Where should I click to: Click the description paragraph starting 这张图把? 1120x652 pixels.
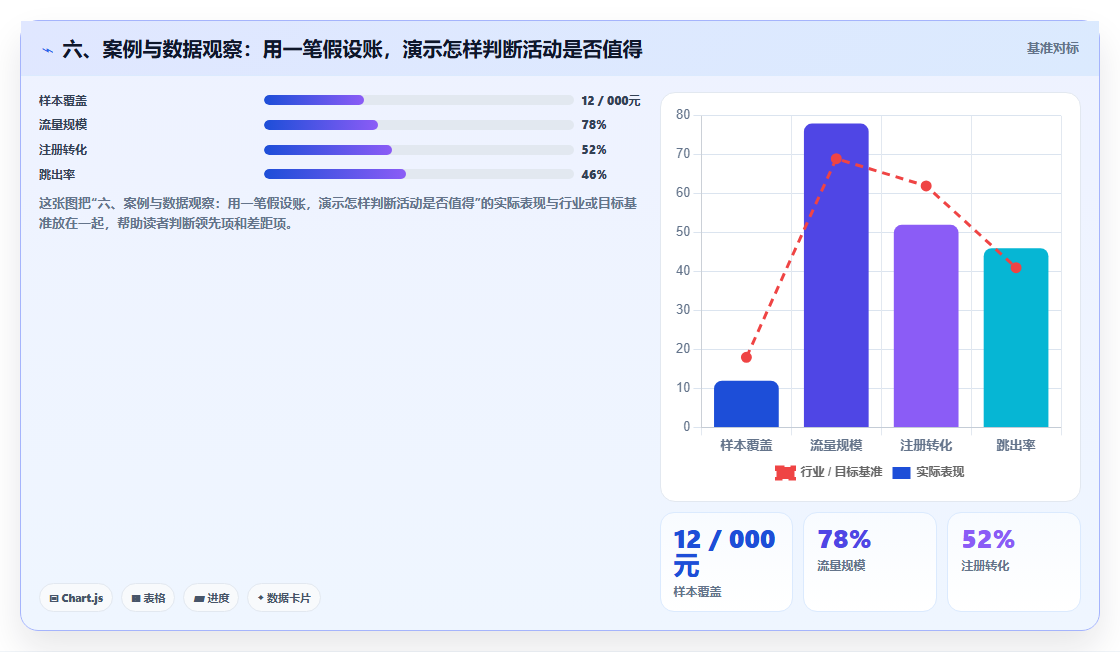coord(338,214)
